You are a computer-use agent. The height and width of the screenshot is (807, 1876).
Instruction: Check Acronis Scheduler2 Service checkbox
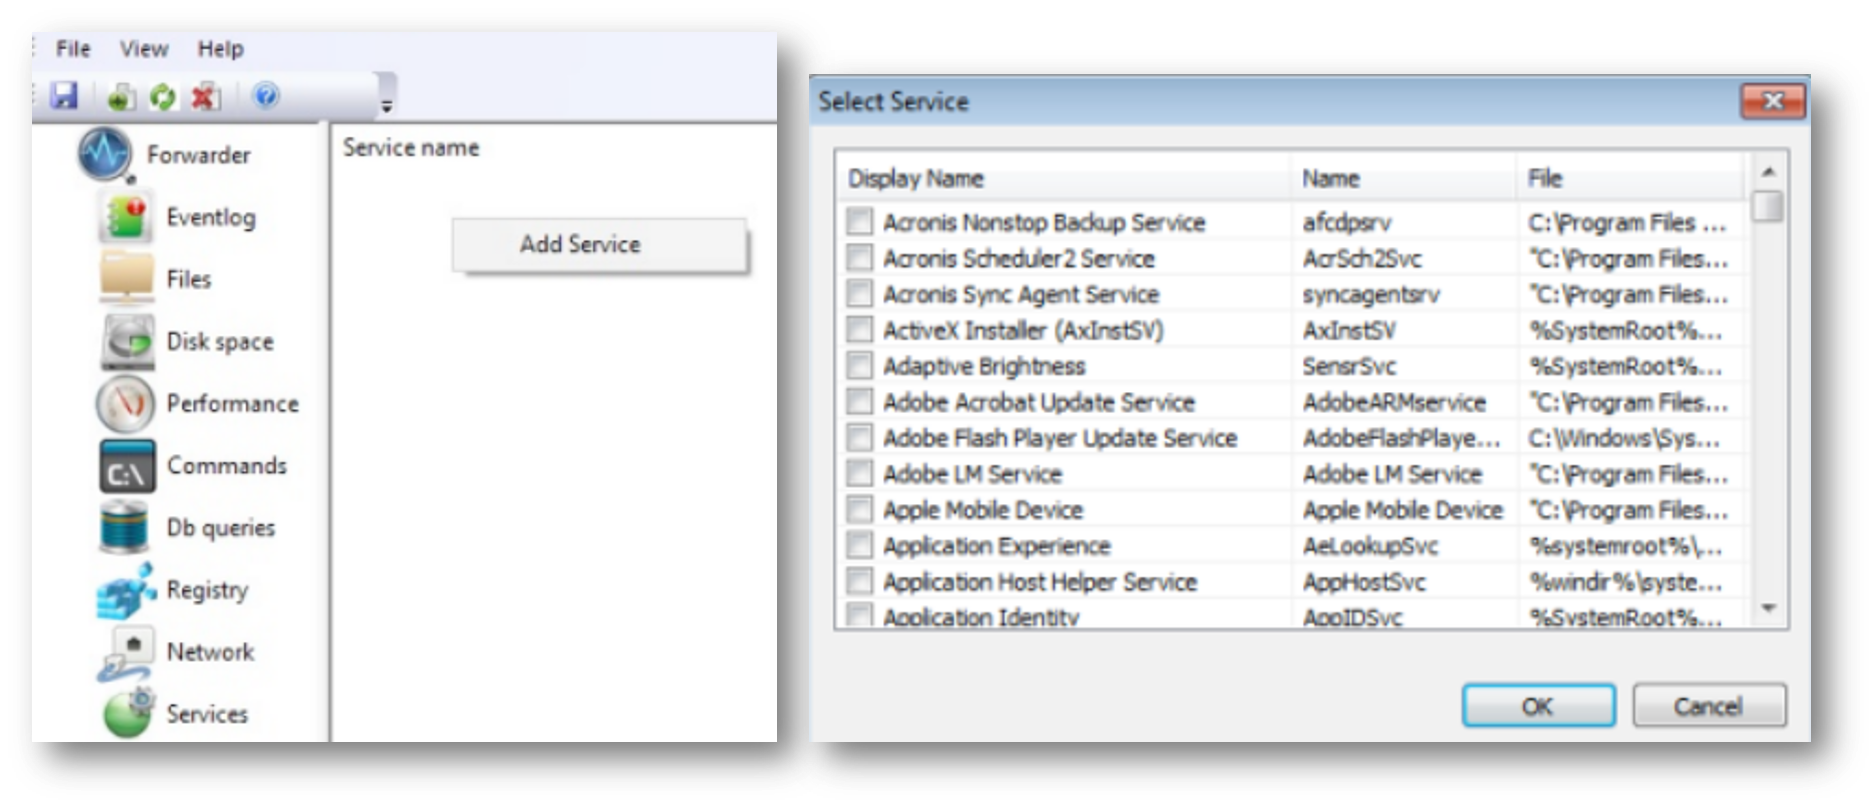(x=859, y=257)
